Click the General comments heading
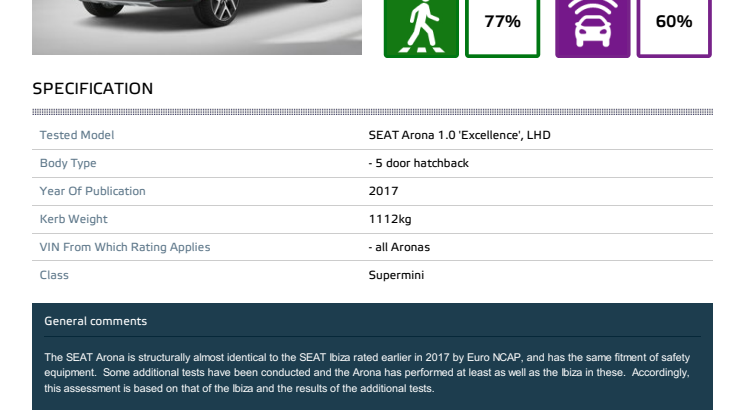The width and height of the screenshot is (746, 419). point(95,321)
